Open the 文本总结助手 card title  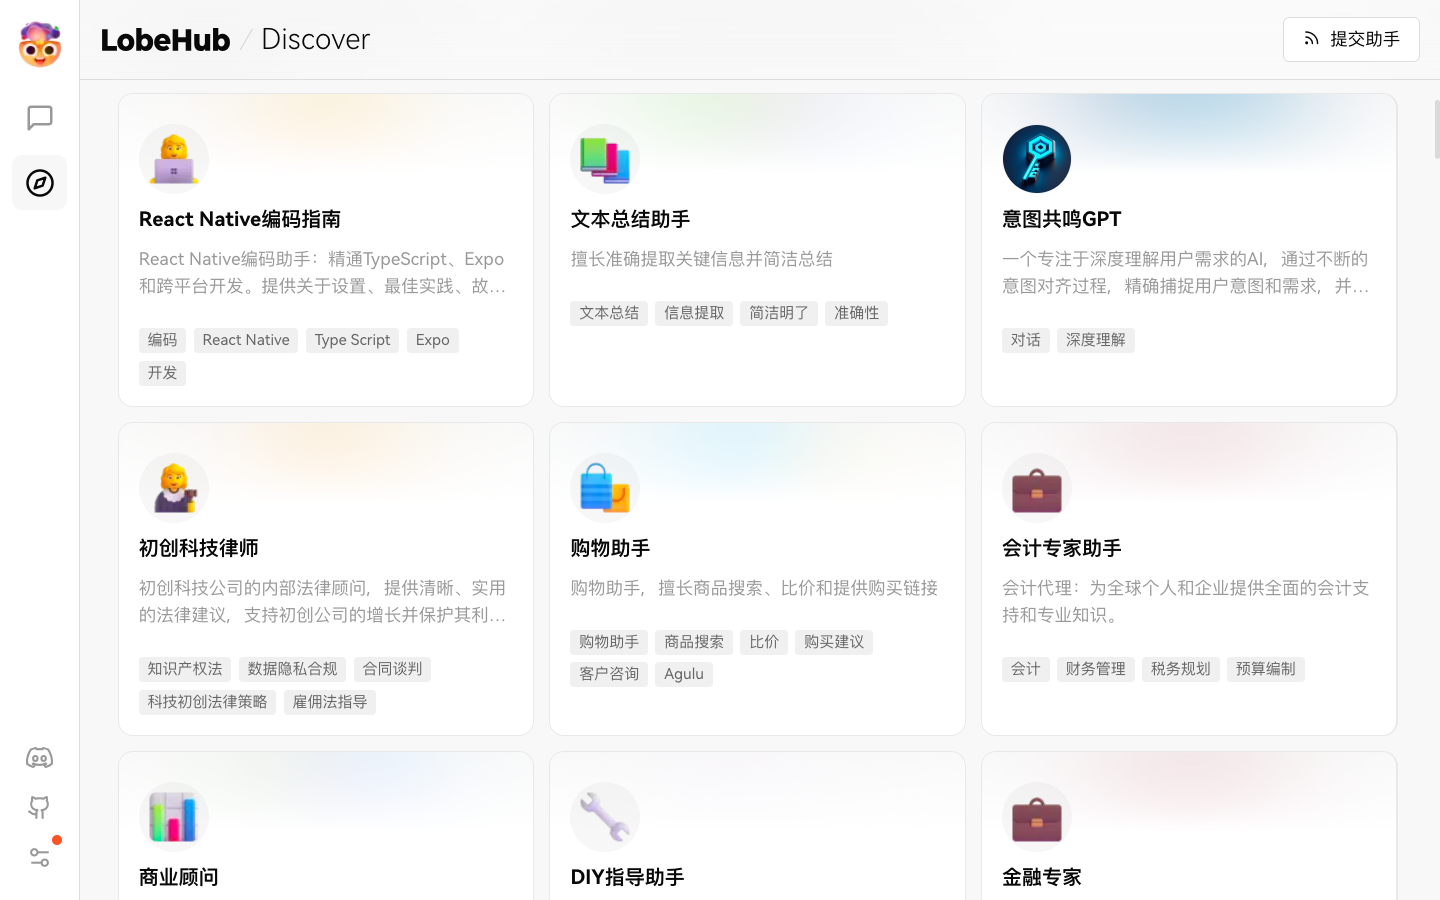pos(630,219)
